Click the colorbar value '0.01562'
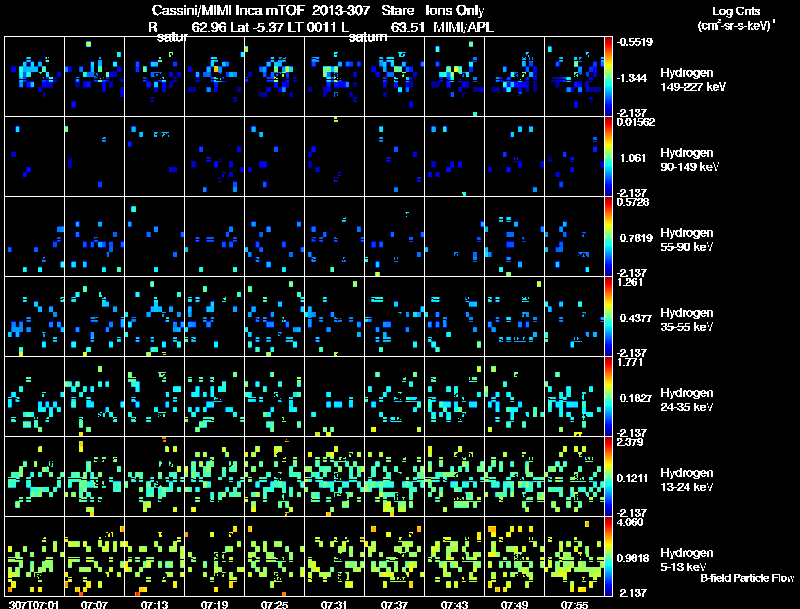 coord(636,122)
